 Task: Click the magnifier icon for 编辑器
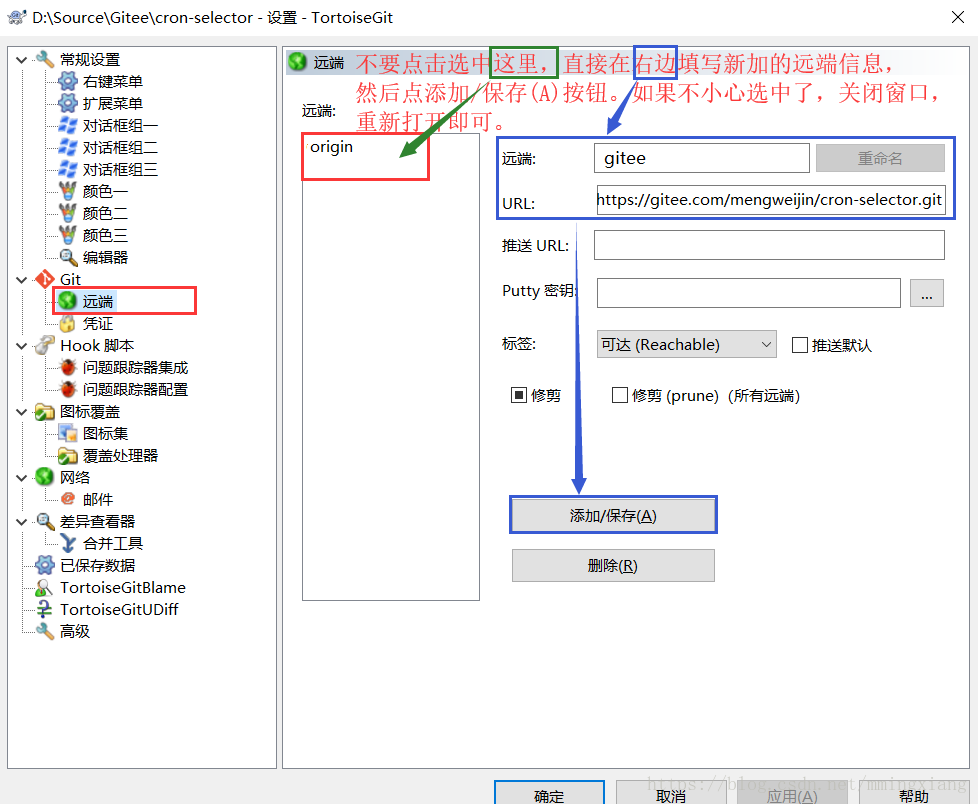(67, 257)
